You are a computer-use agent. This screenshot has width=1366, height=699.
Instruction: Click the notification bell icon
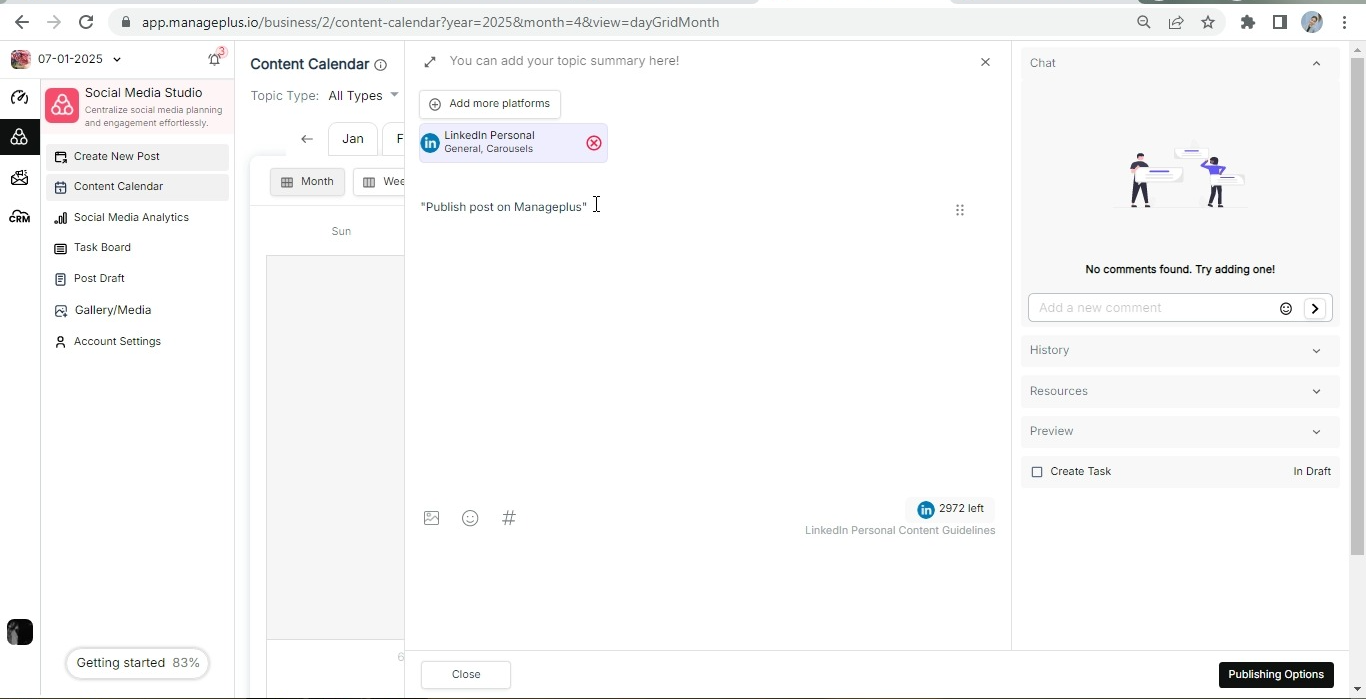coord(214,60)
